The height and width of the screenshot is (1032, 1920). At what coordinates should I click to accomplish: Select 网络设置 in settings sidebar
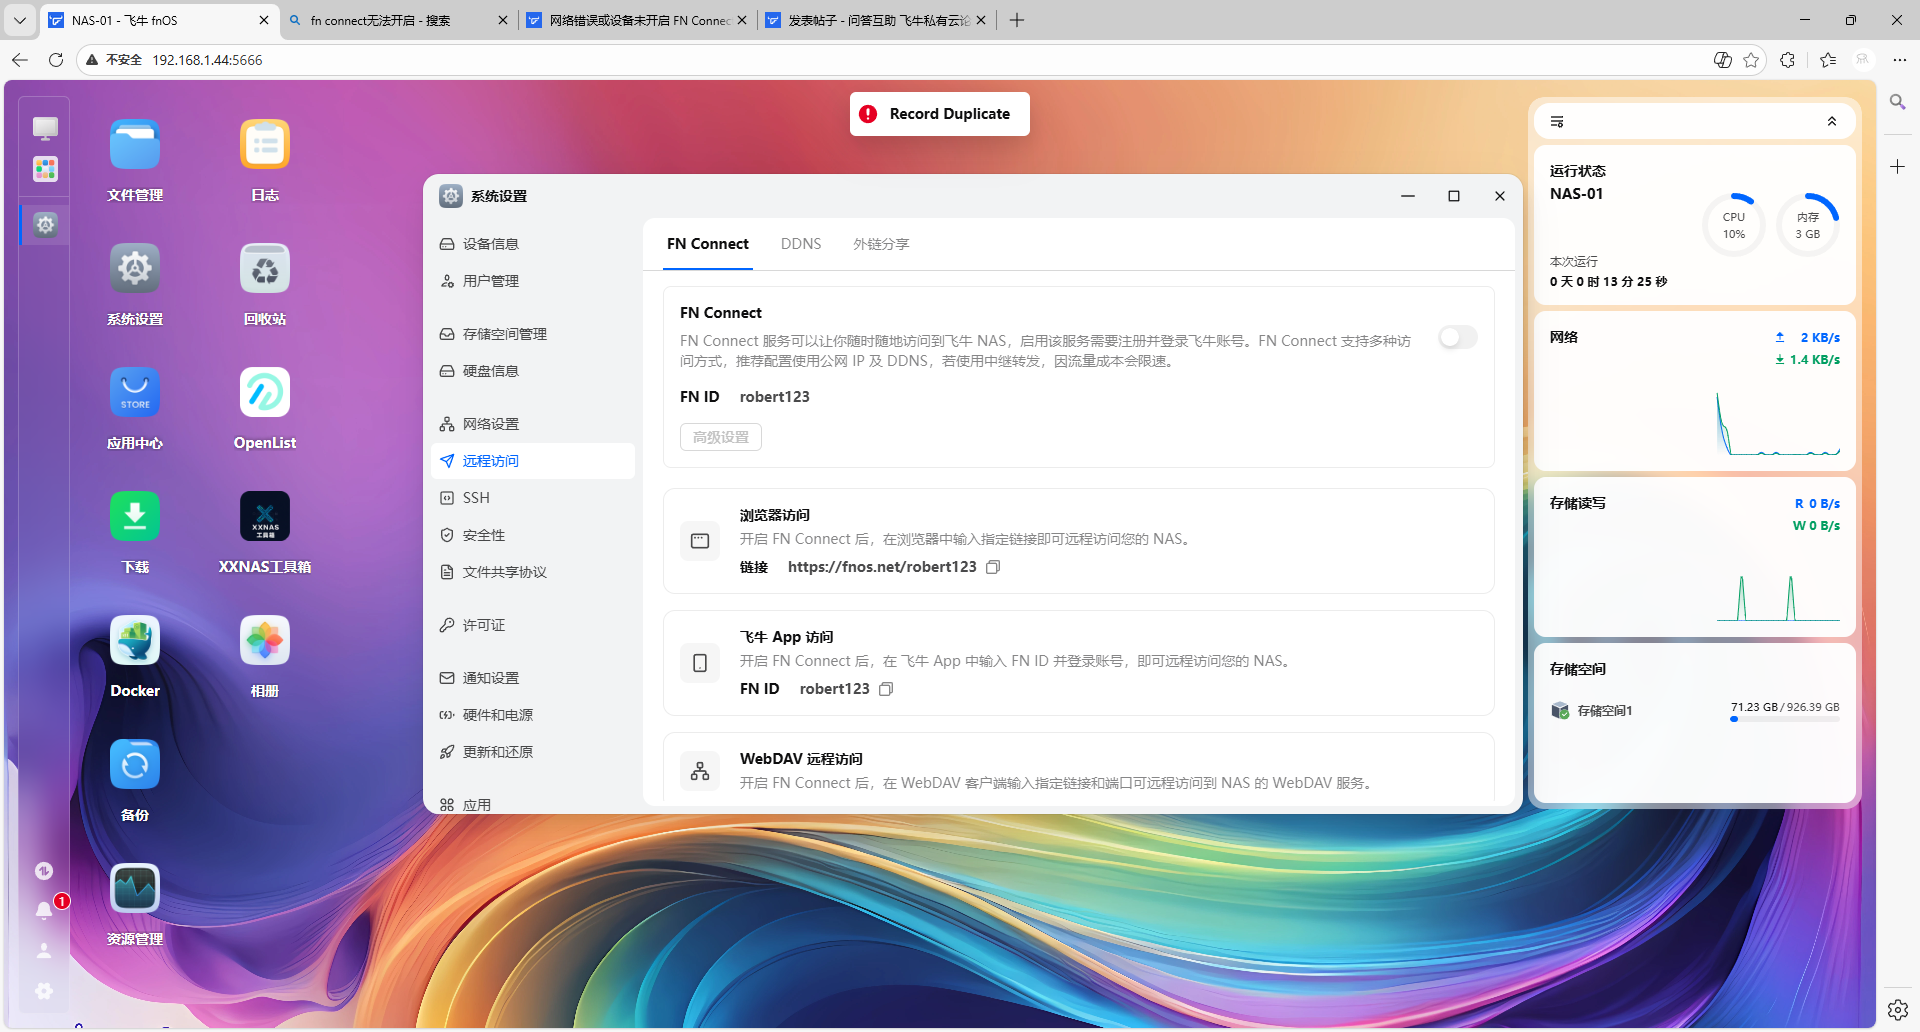491,424
